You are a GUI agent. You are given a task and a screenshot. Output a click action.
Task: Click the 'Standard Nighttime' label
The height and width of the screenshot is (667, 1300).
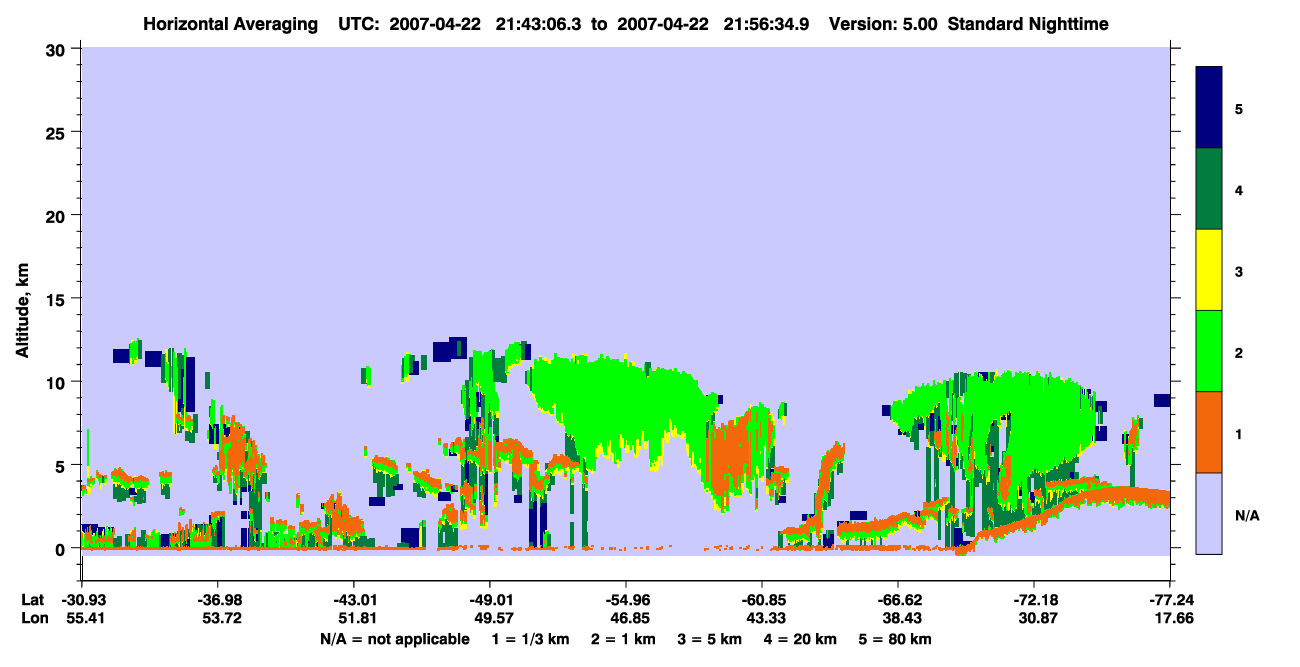pyautogui.click(x=1029, y=23)
